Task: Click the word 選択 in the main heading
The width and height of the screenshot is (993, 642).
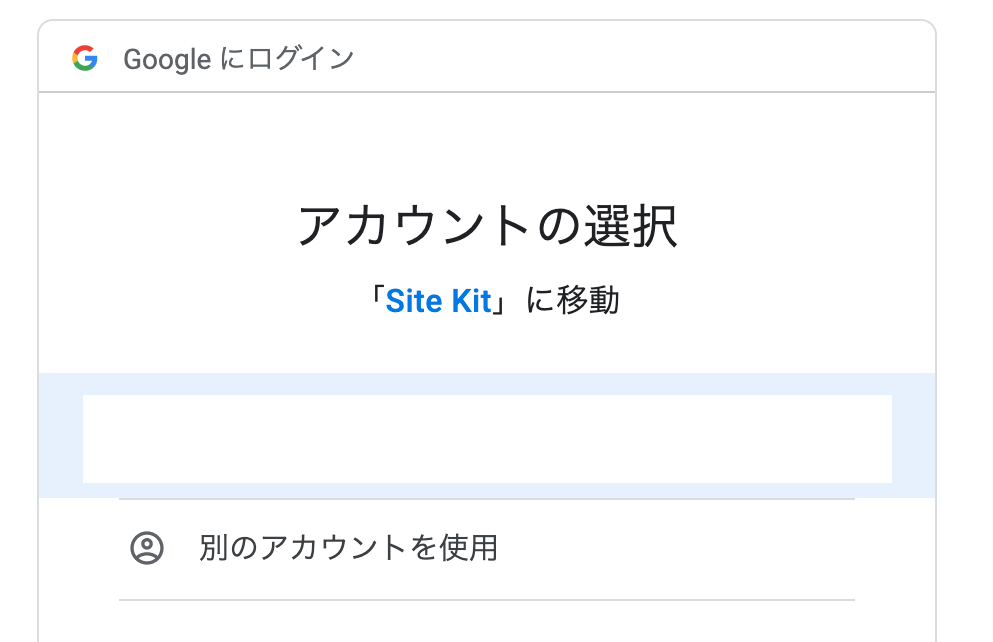Action: 631,226
